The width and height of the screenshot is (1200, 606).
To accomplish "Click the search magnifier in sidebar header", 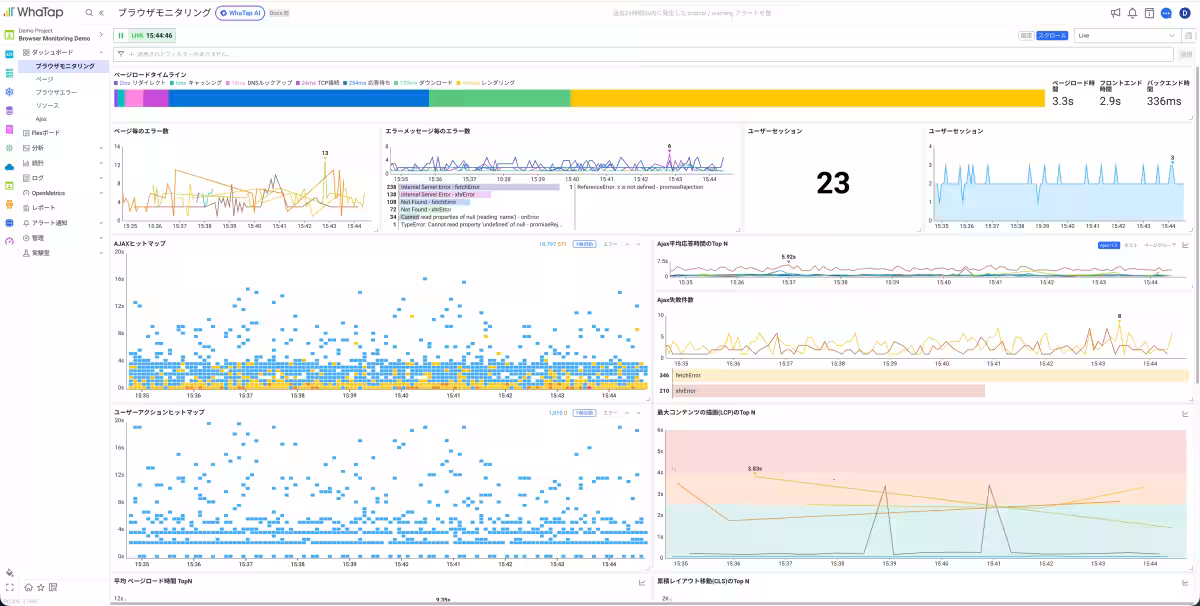I will [x=89, y=13].
